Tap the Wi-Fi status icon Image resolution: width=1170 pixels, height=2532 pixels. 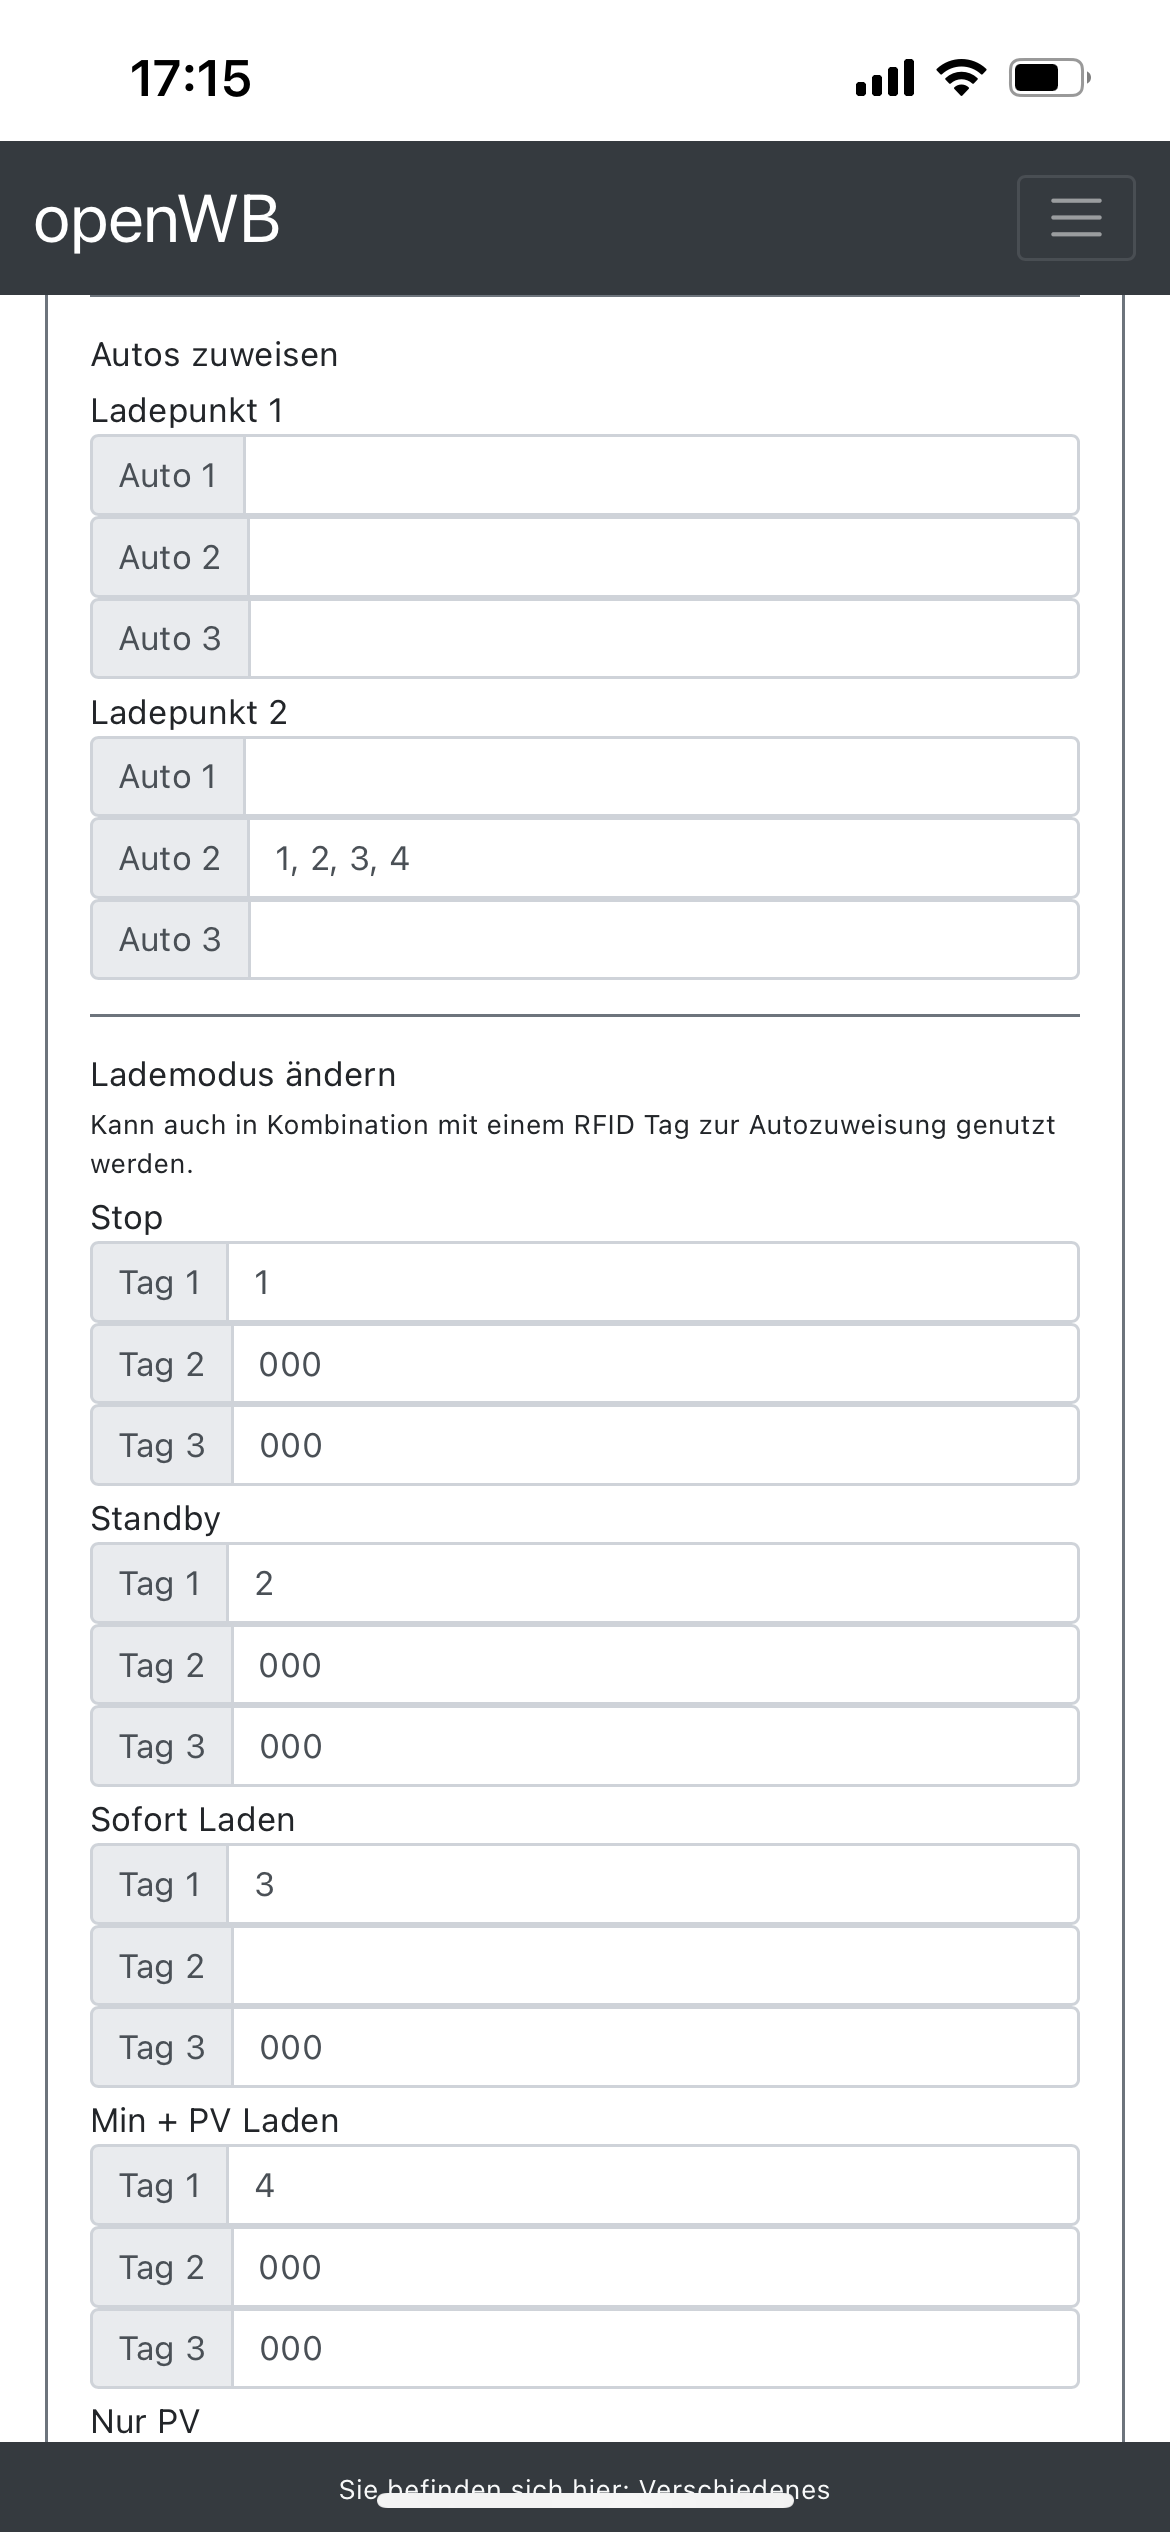point(961,77)
